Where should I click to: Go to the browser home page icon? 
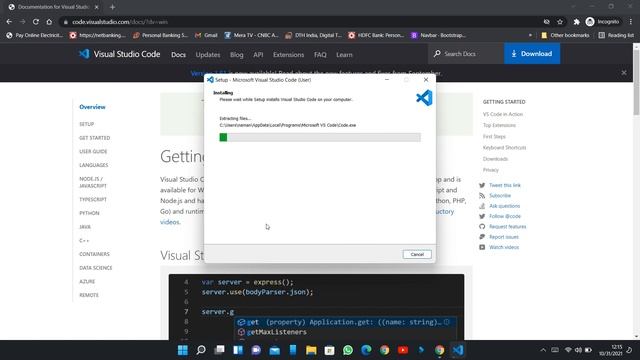coord(49,22)
